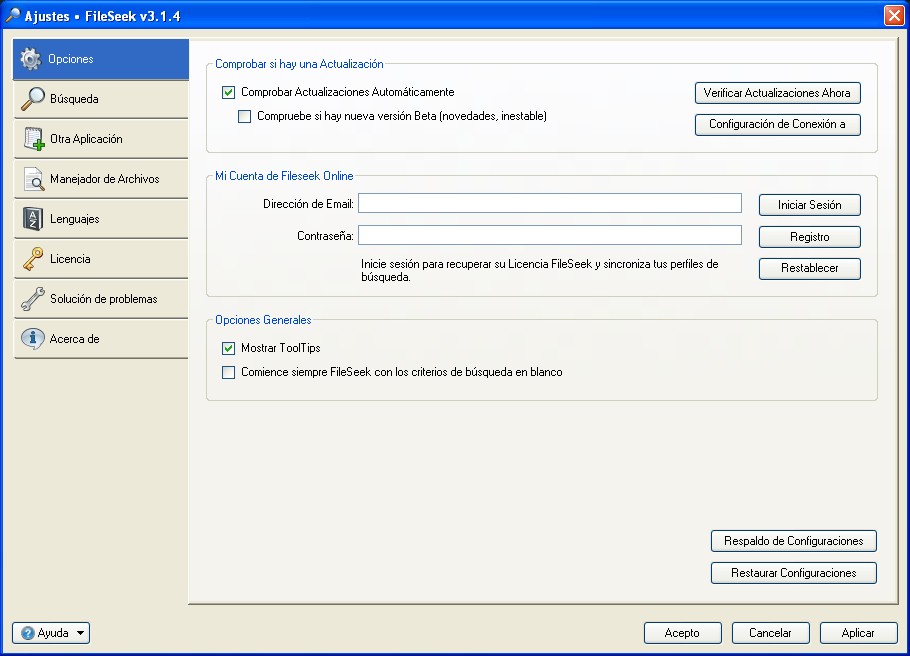Click the "Comprobar si hay una Actualización" group title
The width and height of the screenshot is (910, 656).
coord(299,64)
